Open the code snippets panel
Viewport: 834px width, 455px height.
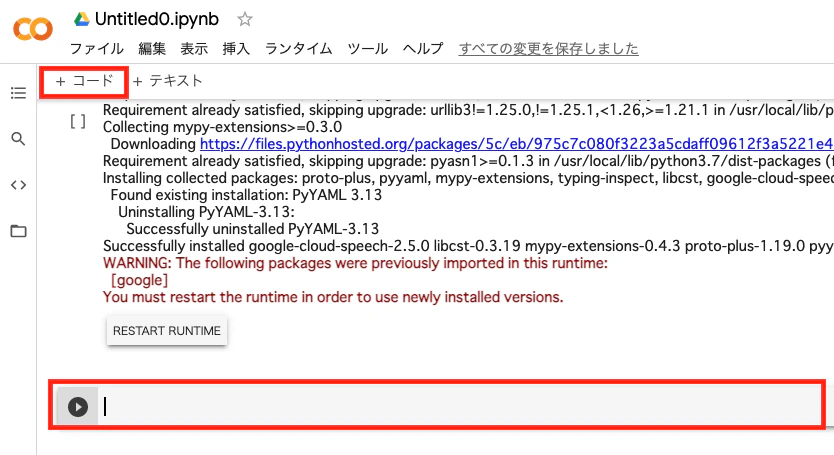point(18,185)
